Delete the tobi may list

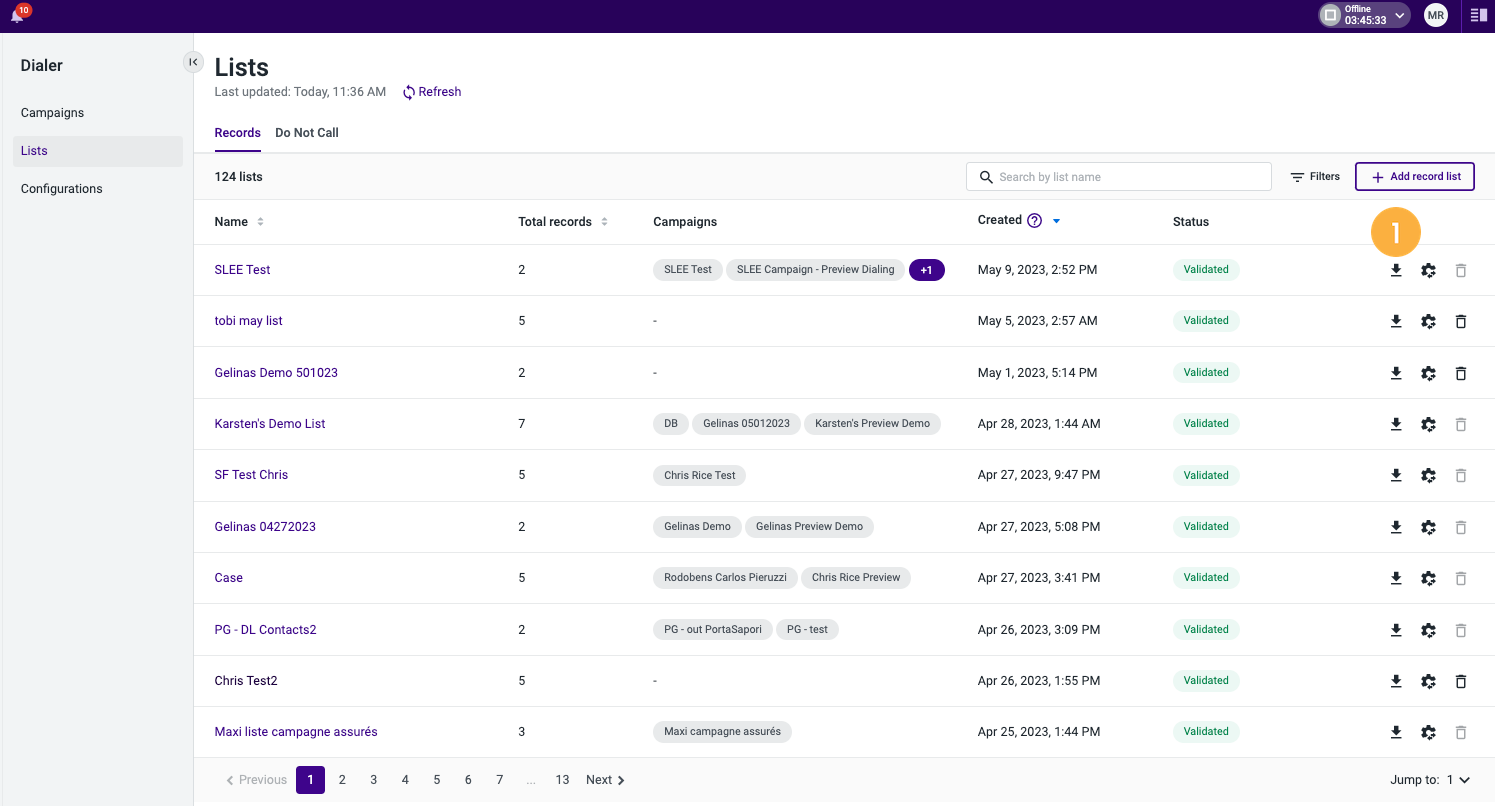[x=1461, y=321]
